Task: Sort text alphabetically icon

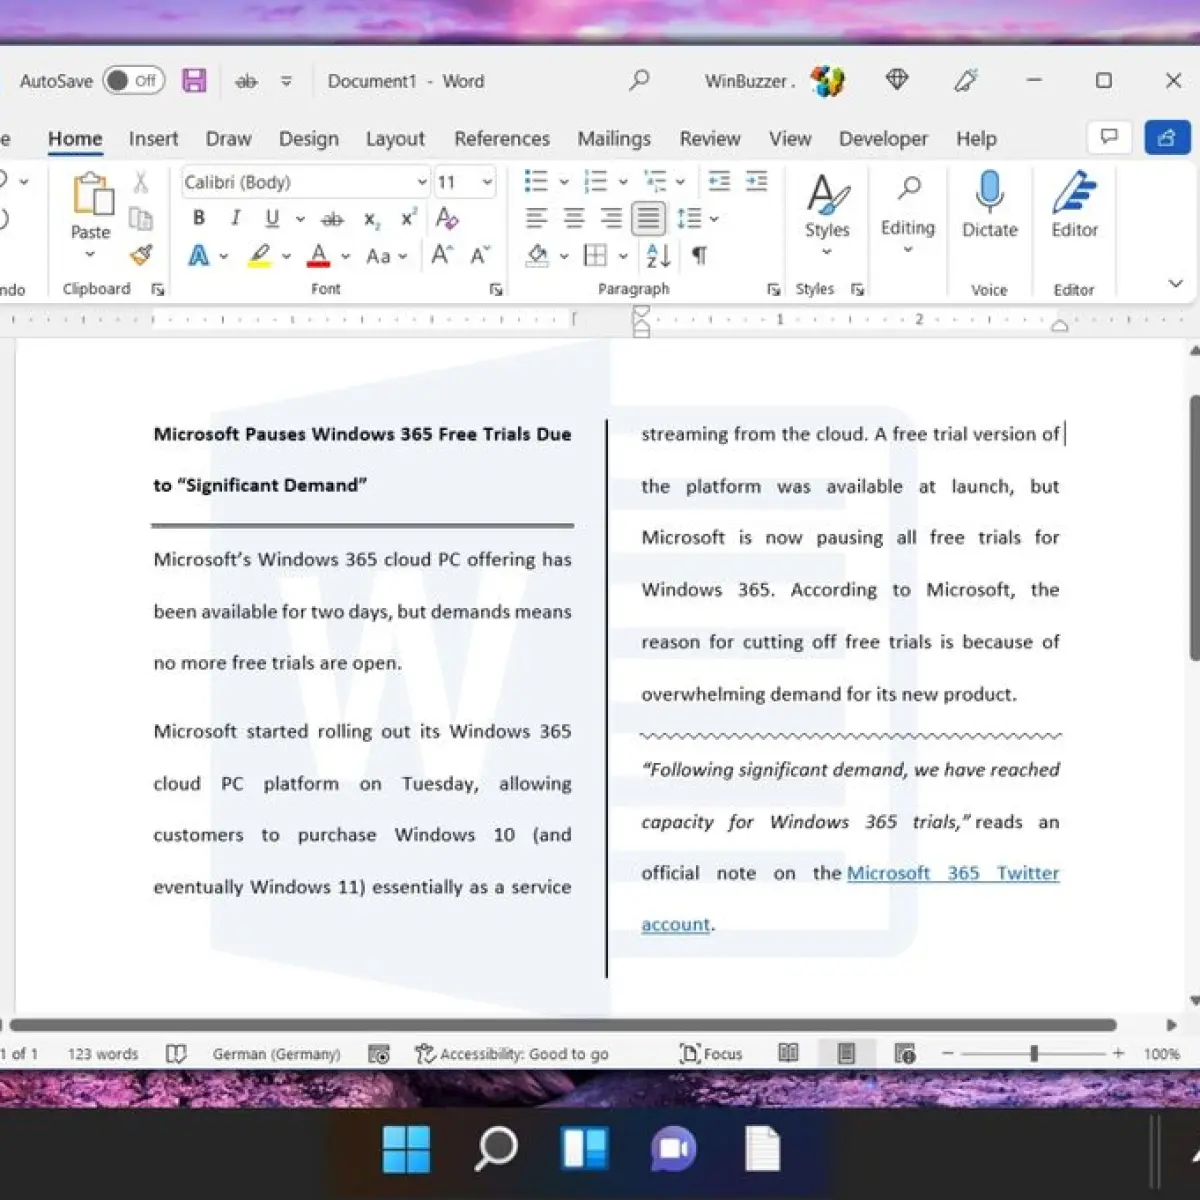Action: tap(658, 256)
